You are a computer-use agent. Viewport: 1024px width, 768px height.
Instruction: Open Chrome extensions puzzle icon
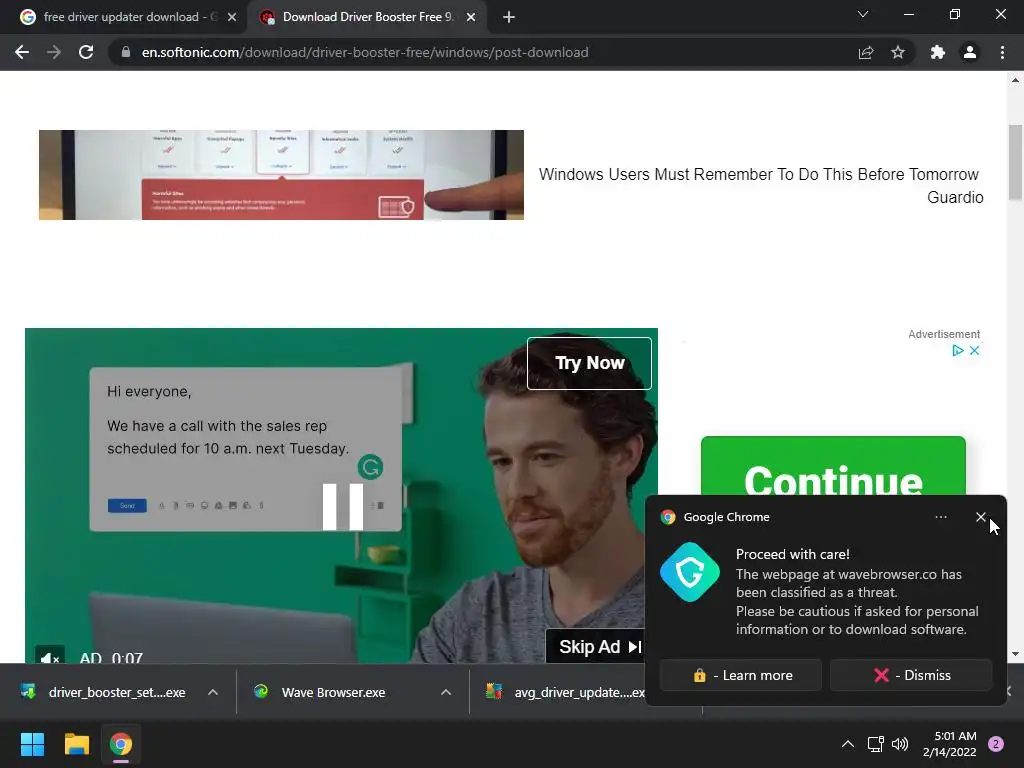click(x=938, y=52)
